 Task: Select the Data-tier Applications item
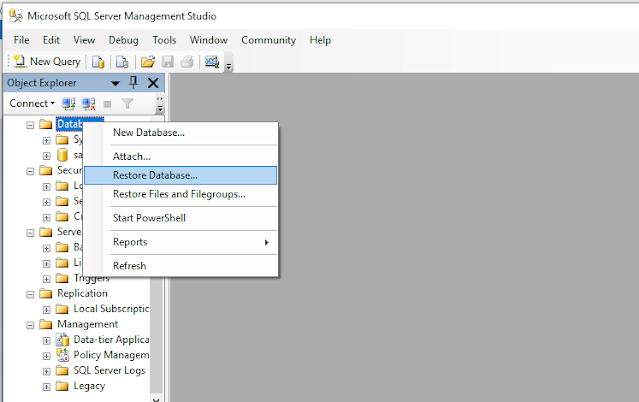coord(111,340)
